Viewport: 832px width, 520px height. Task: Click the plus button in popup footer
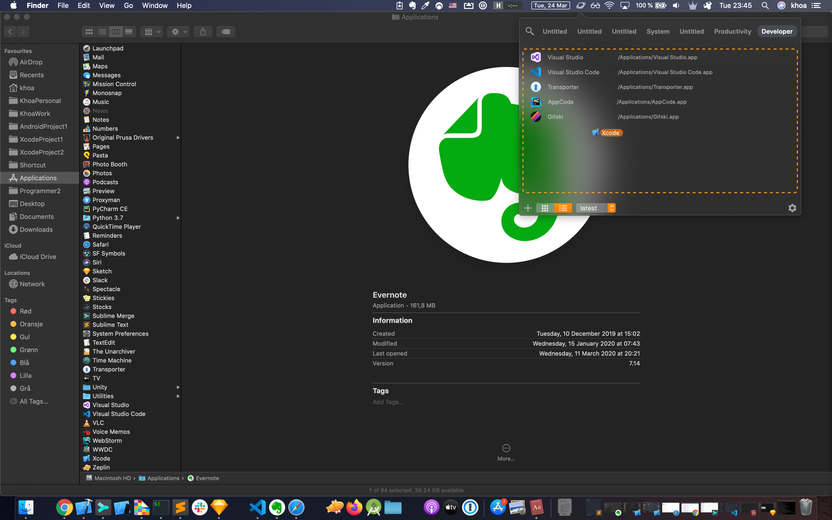[x=527, y=208]
